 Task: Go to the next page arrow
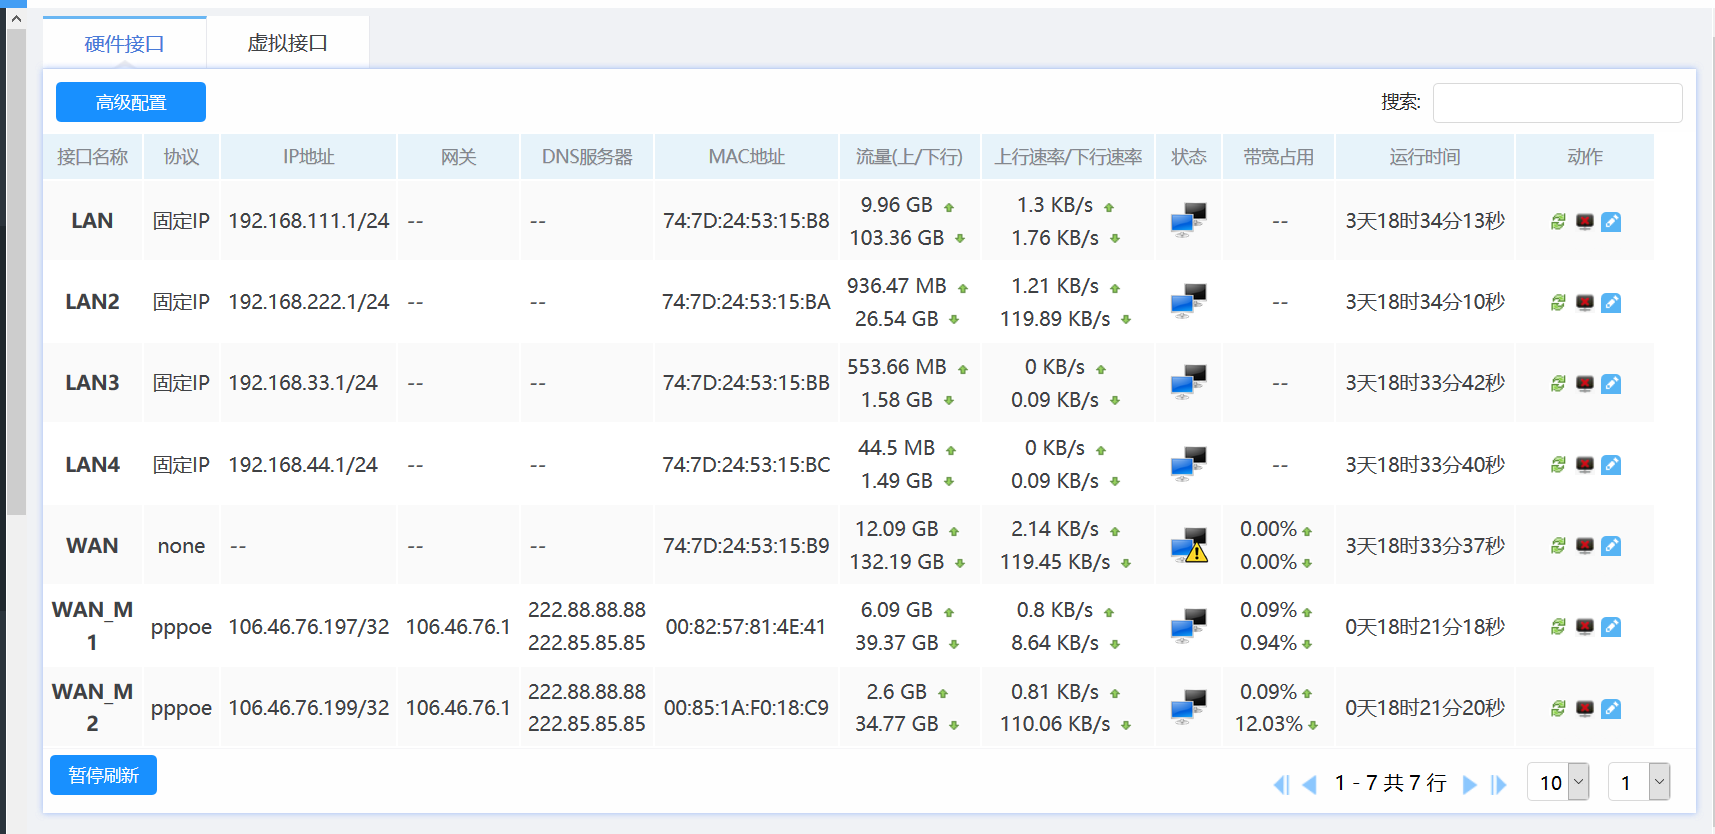point(1469,785)
